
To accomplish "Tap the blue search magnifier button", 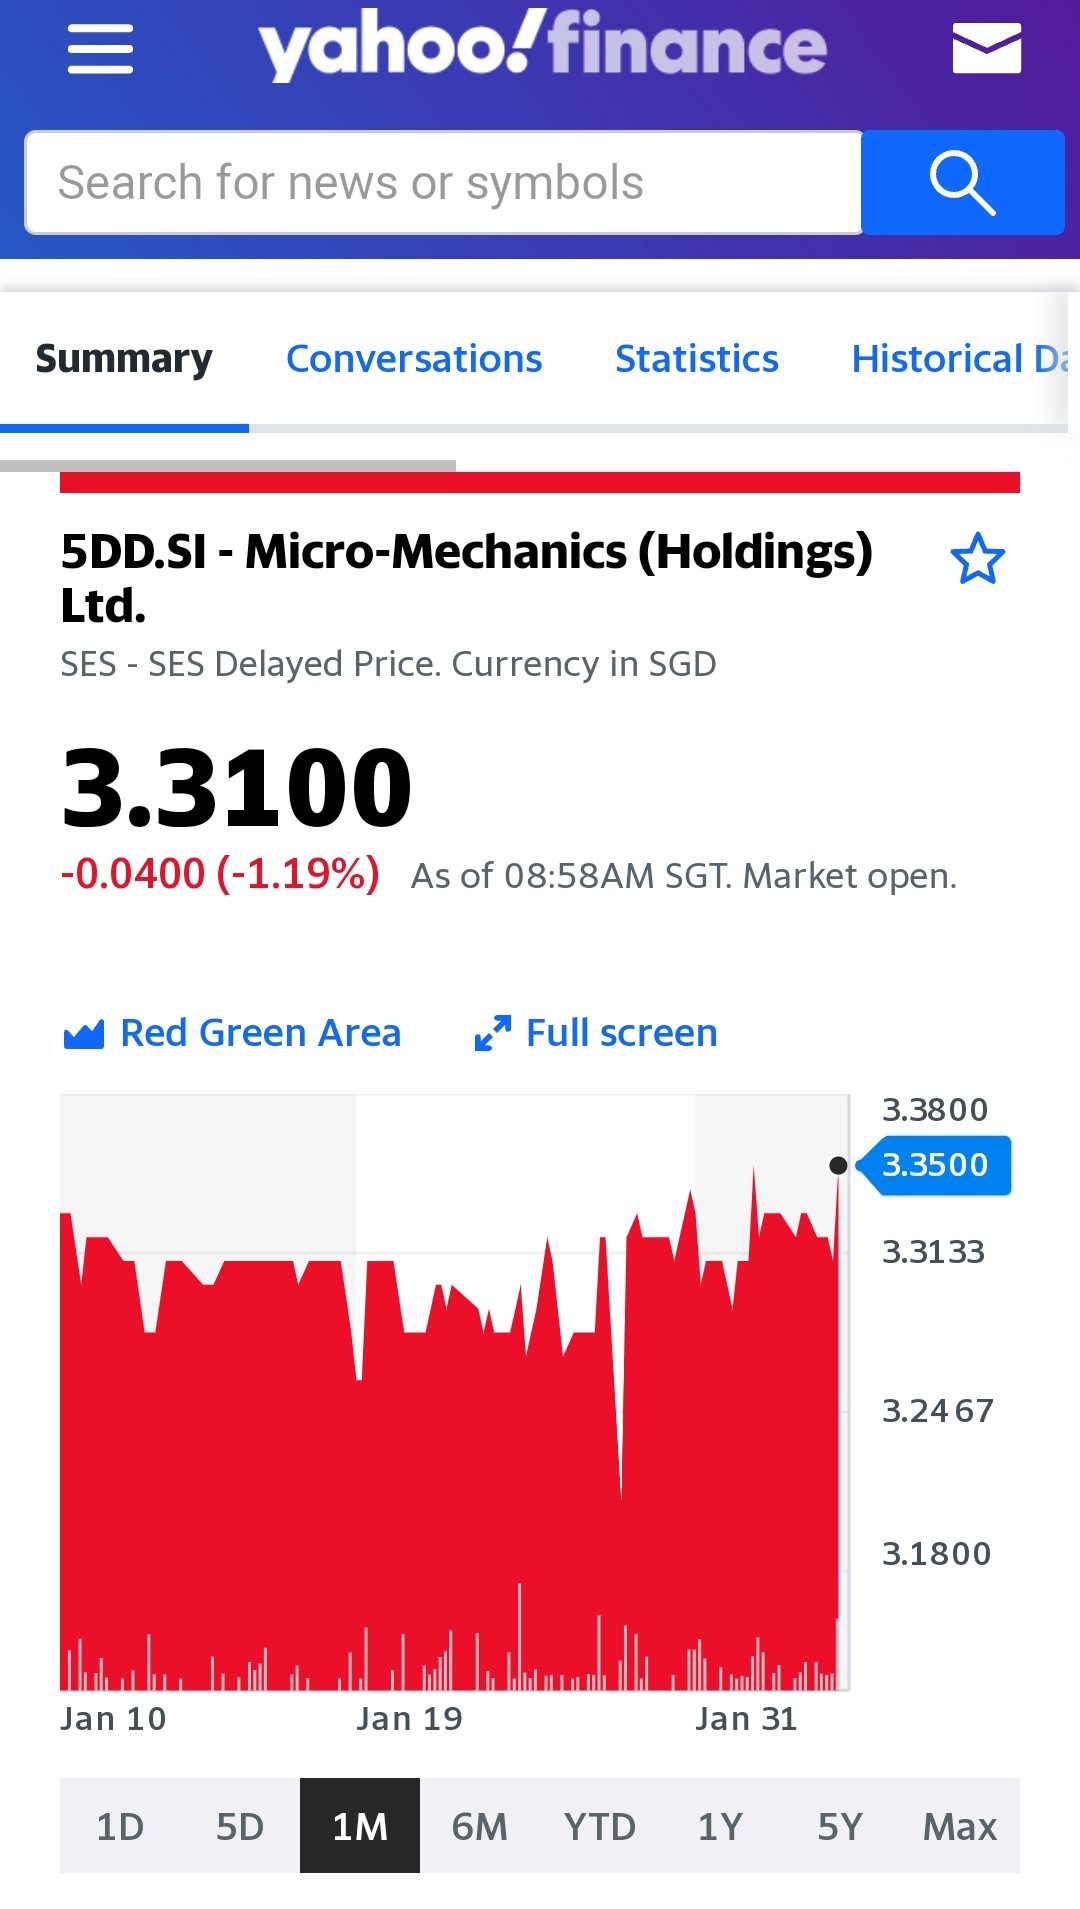I will 963,182.
